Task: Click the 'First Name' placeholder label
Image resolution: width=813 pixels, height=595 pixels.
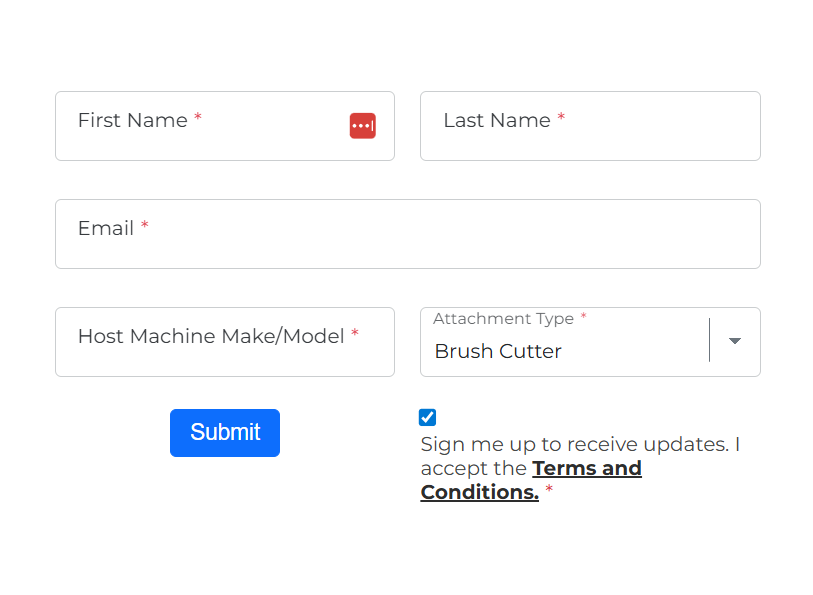Action: pos(132,120)
